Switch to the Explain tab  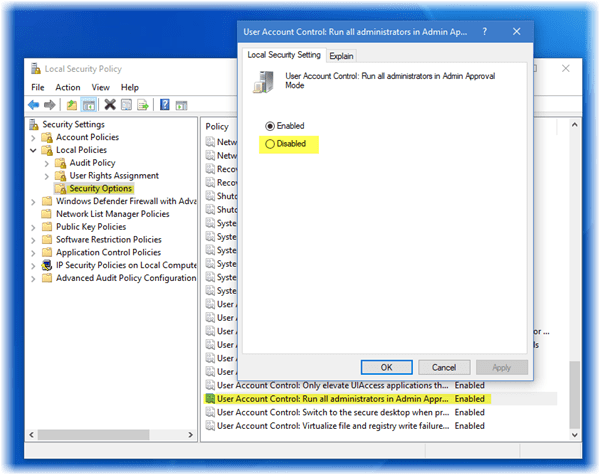click(x=341, y=56)
